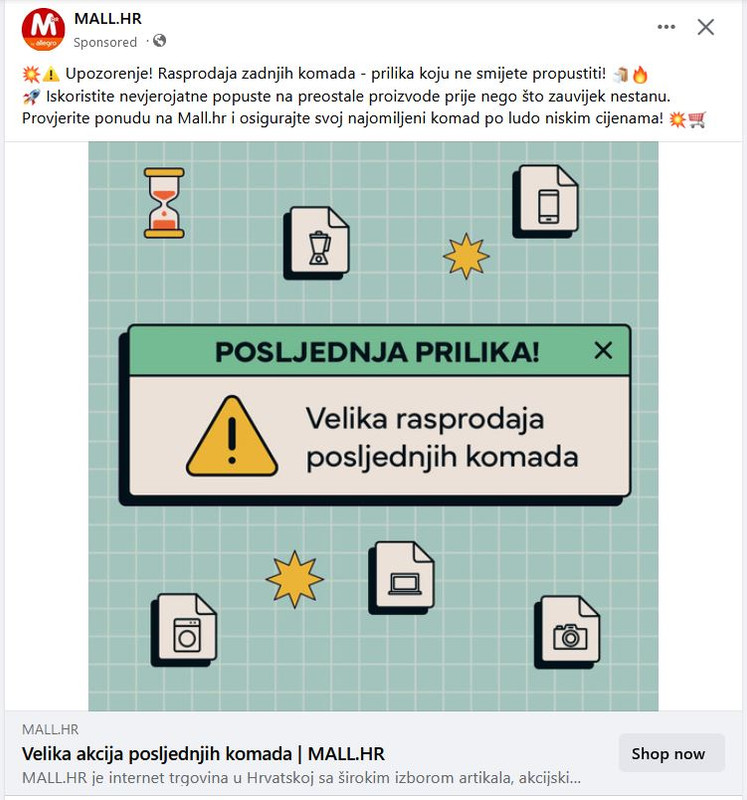
Task: Click the MALL.HR profile logo
Action: 43,30
